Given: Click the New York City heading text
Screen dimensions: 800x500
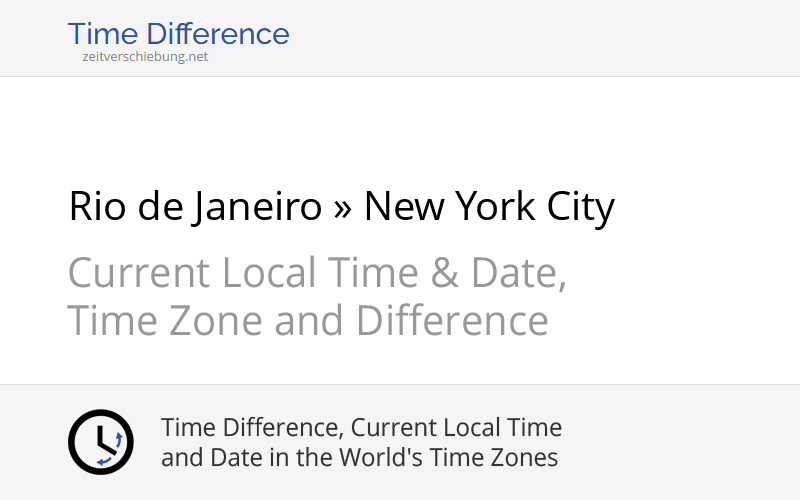Looking at the screenshot, I should tap(489, 206).
